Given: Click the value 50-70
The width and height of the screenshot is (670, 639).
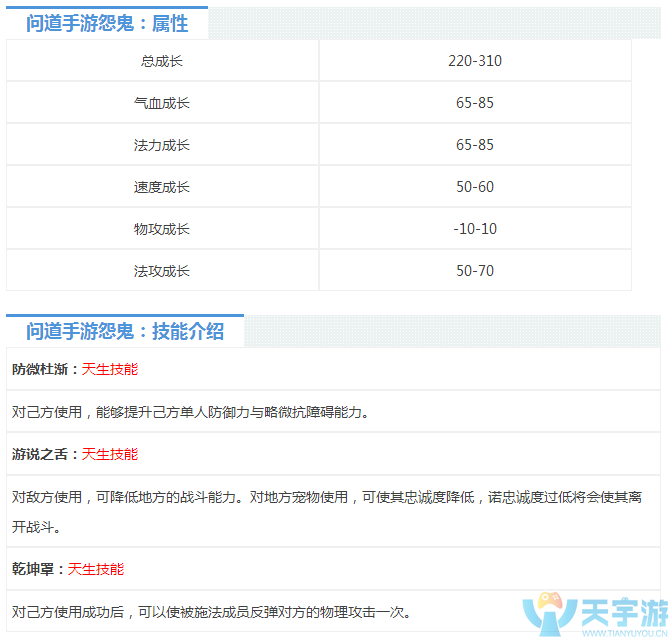Looking at the screenshot, I should (475, 271).
